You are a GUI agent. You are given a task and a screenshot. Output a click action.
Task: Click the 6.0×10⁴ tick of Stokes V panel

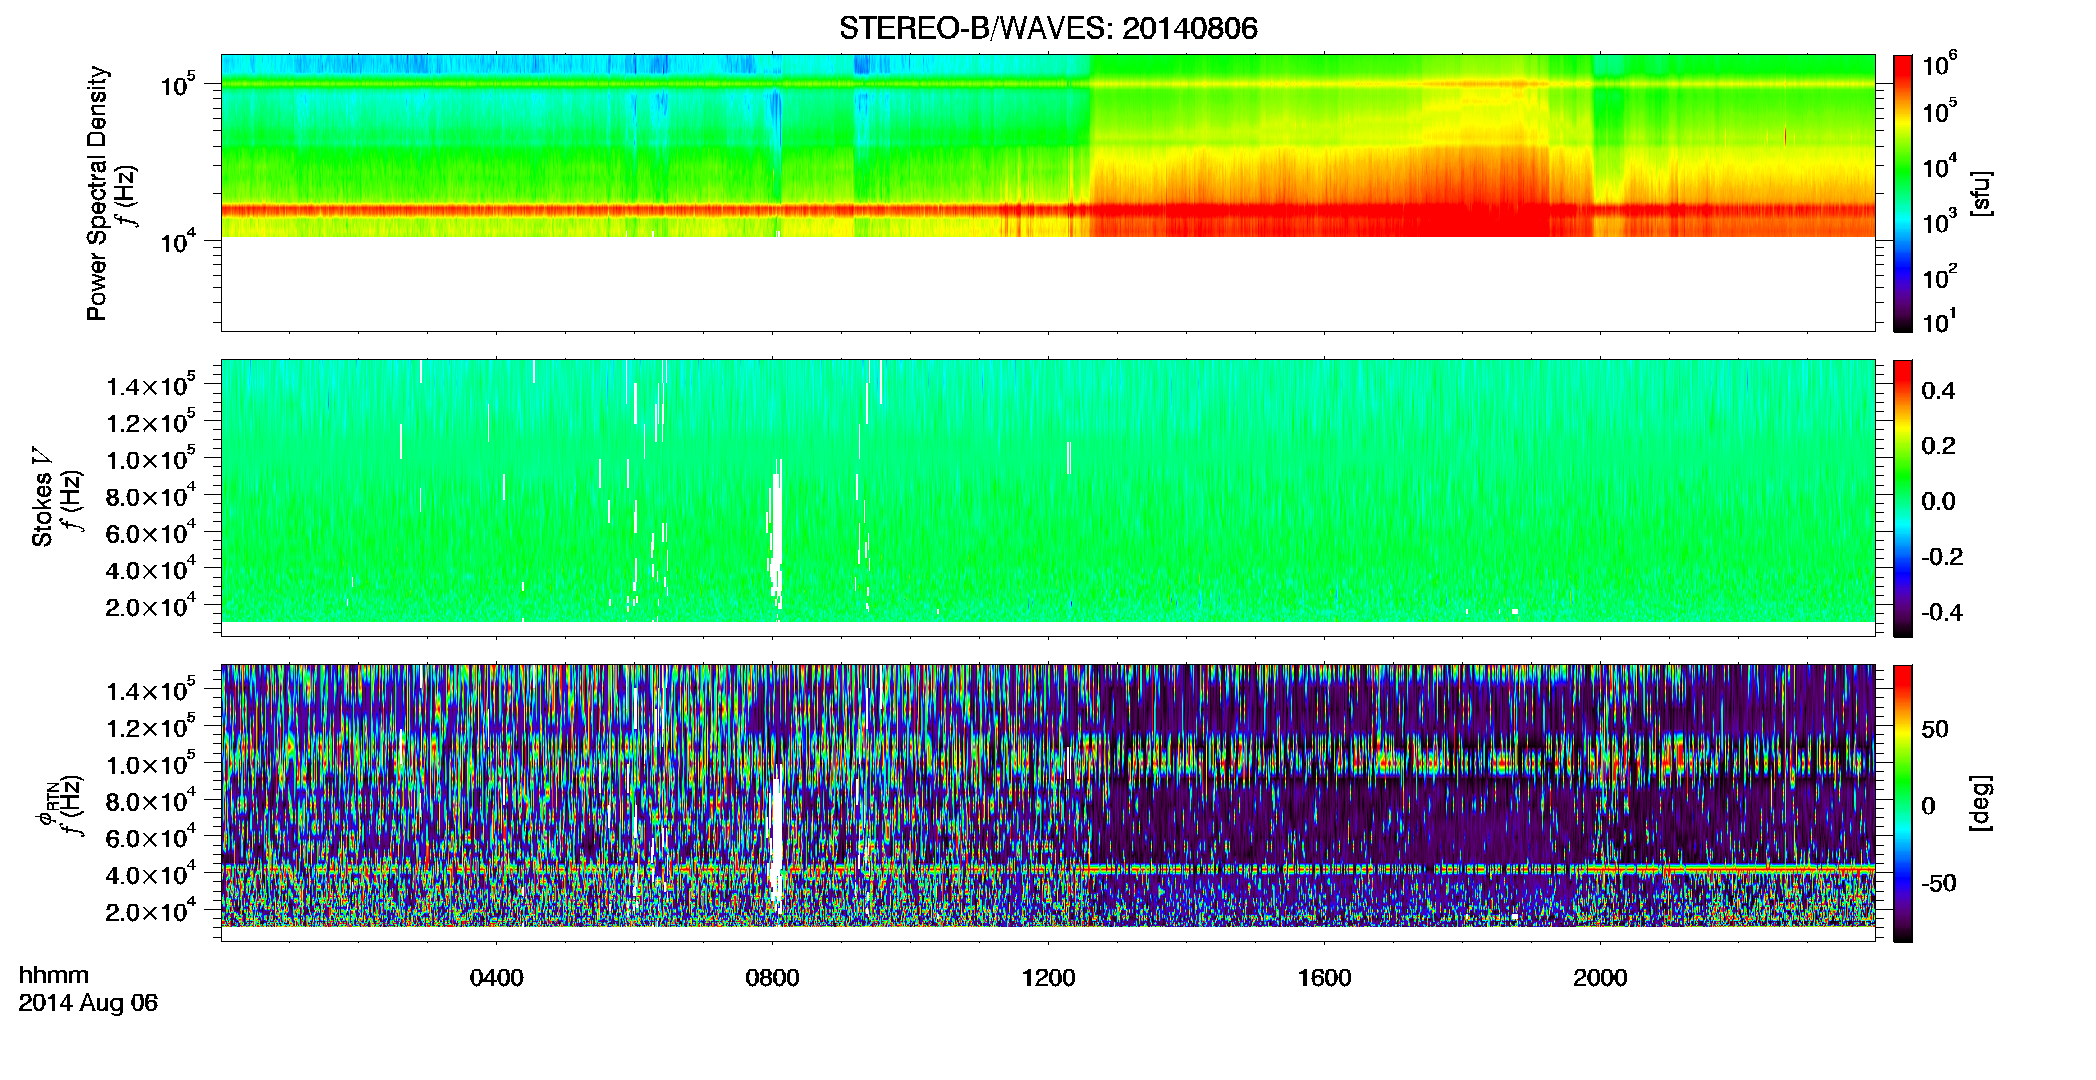pyautogui.click(x=152, y=532)
